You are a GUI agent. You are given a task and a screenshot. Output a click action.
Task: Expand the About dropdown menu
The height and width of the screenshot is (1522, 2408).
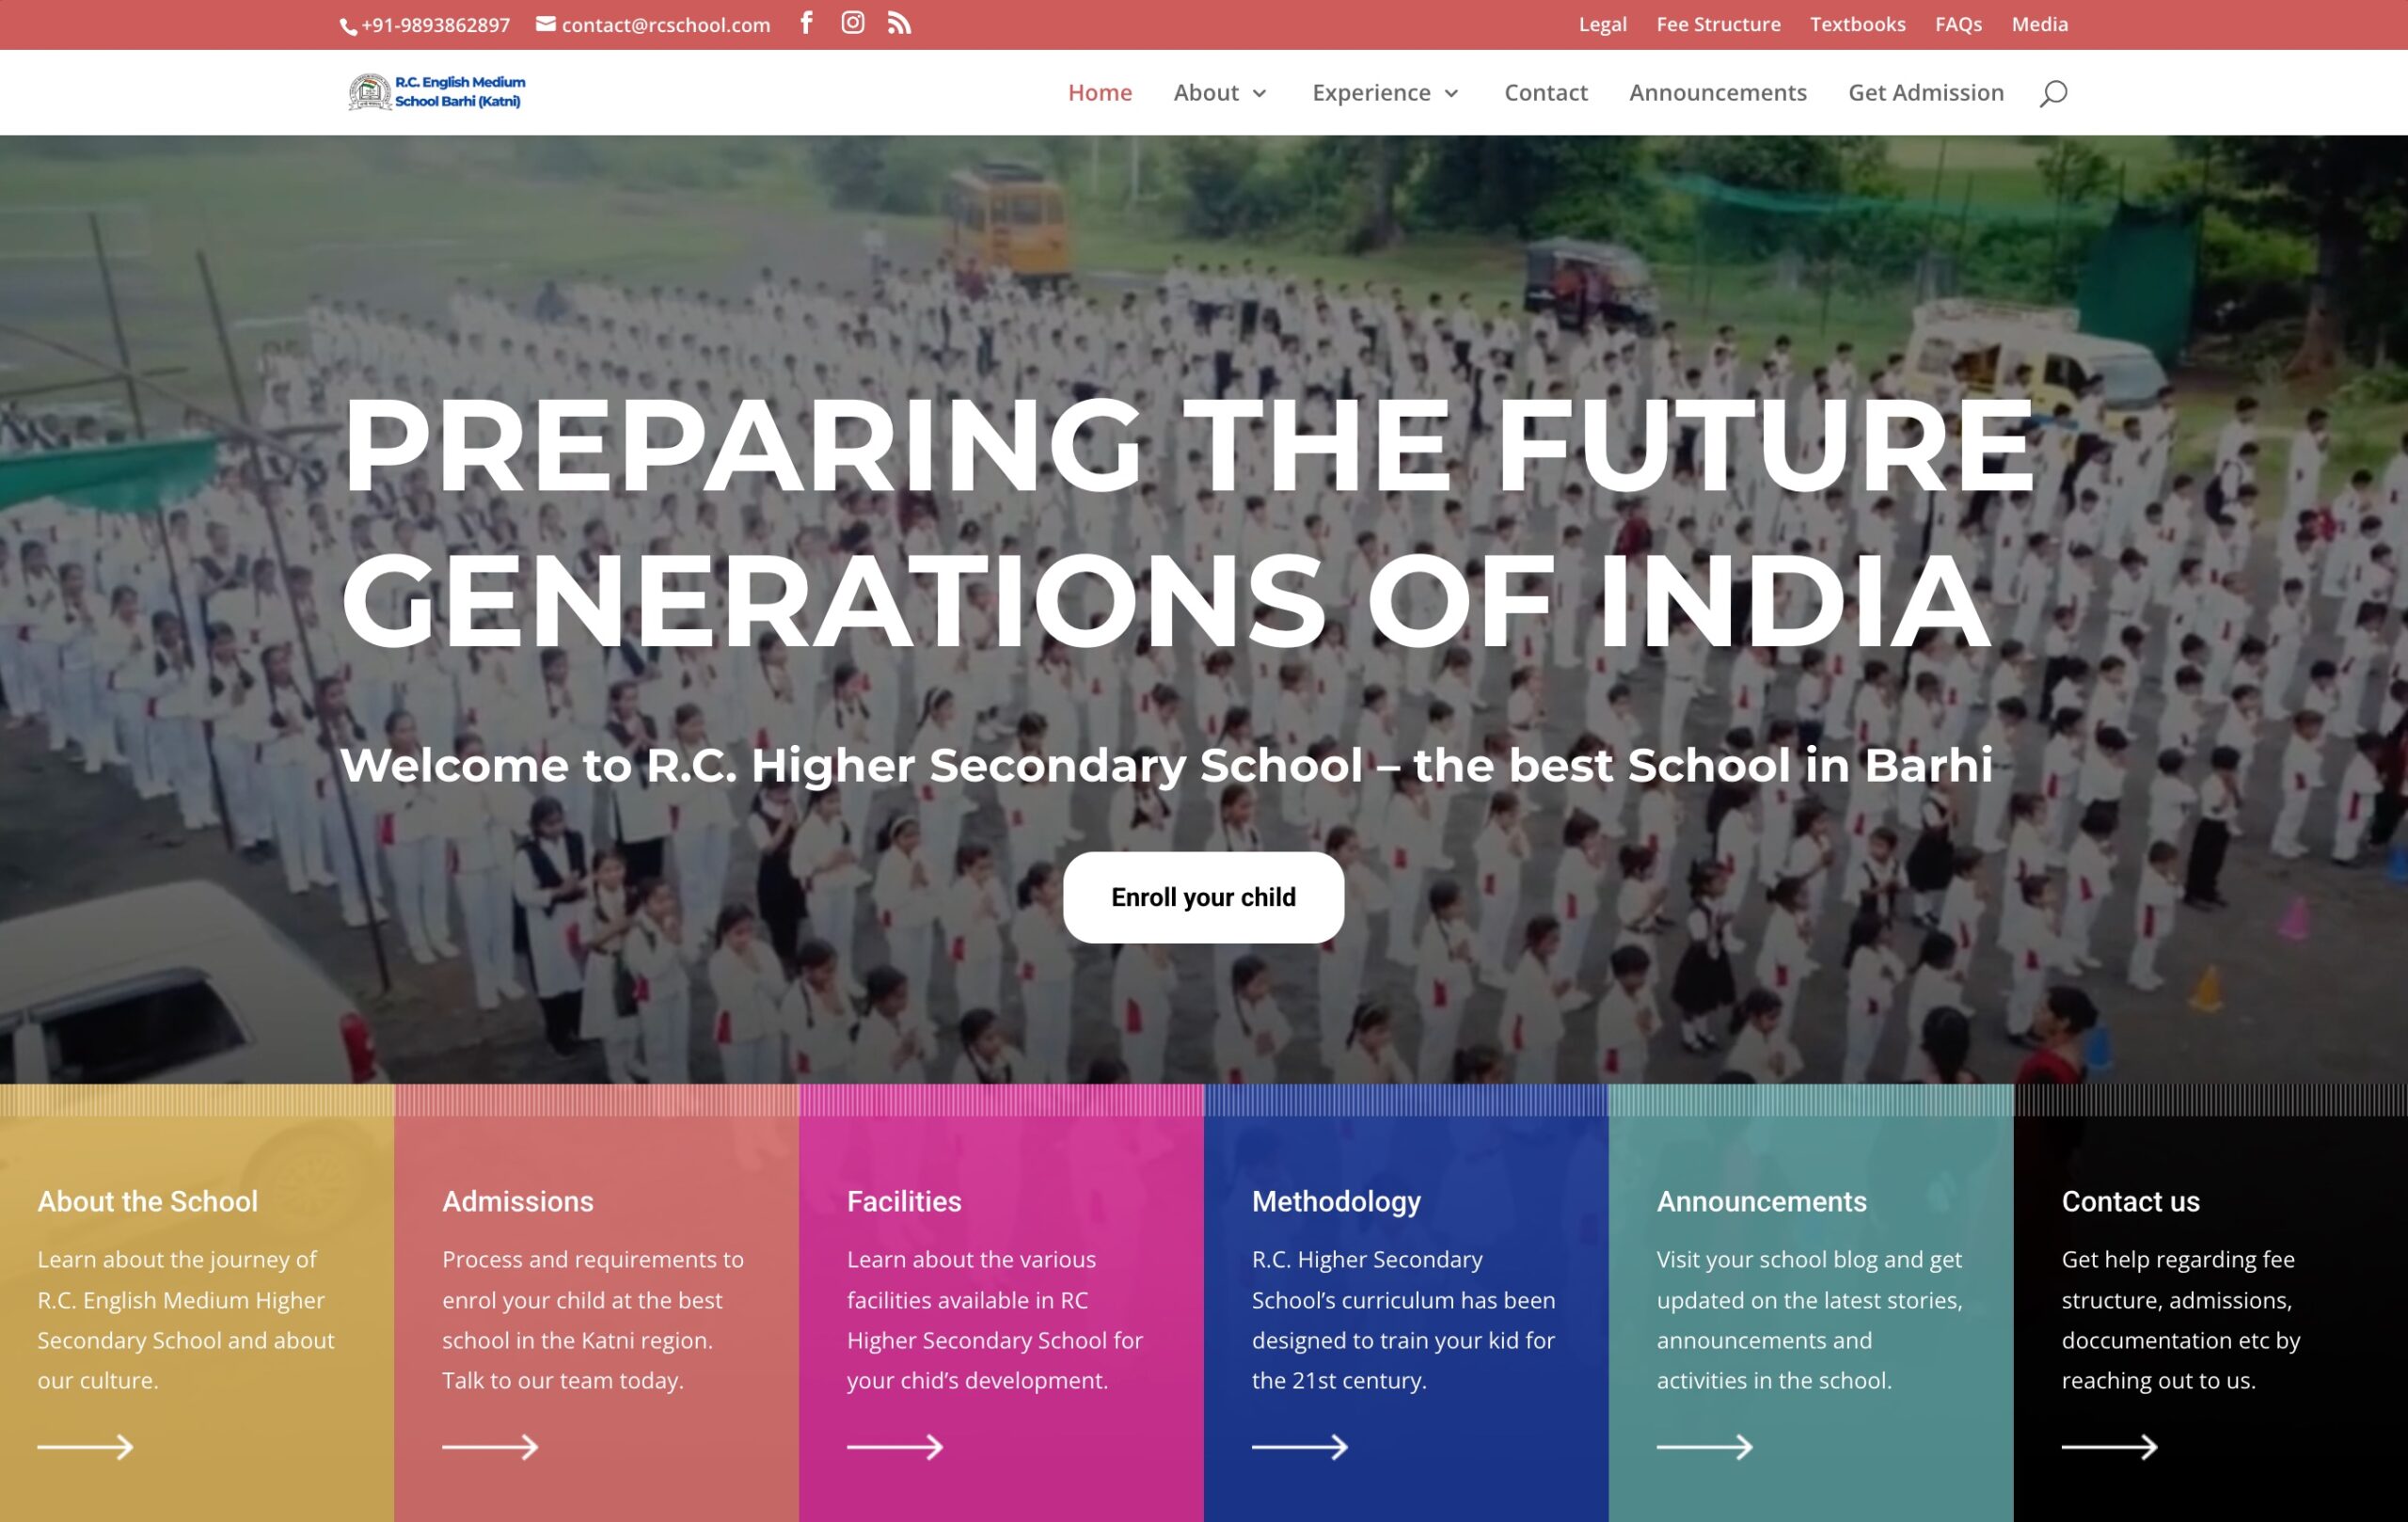[x=1221, y=93]
